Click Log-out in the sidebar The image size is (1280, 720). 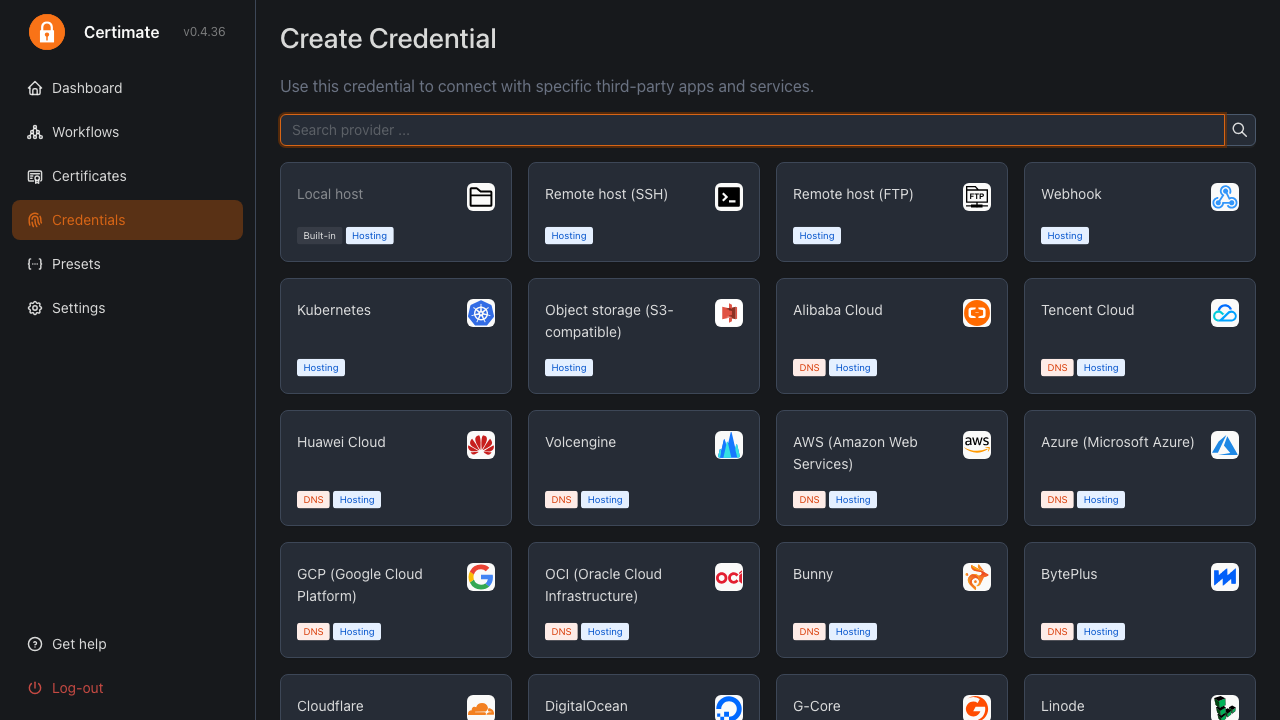coord(127,688)
